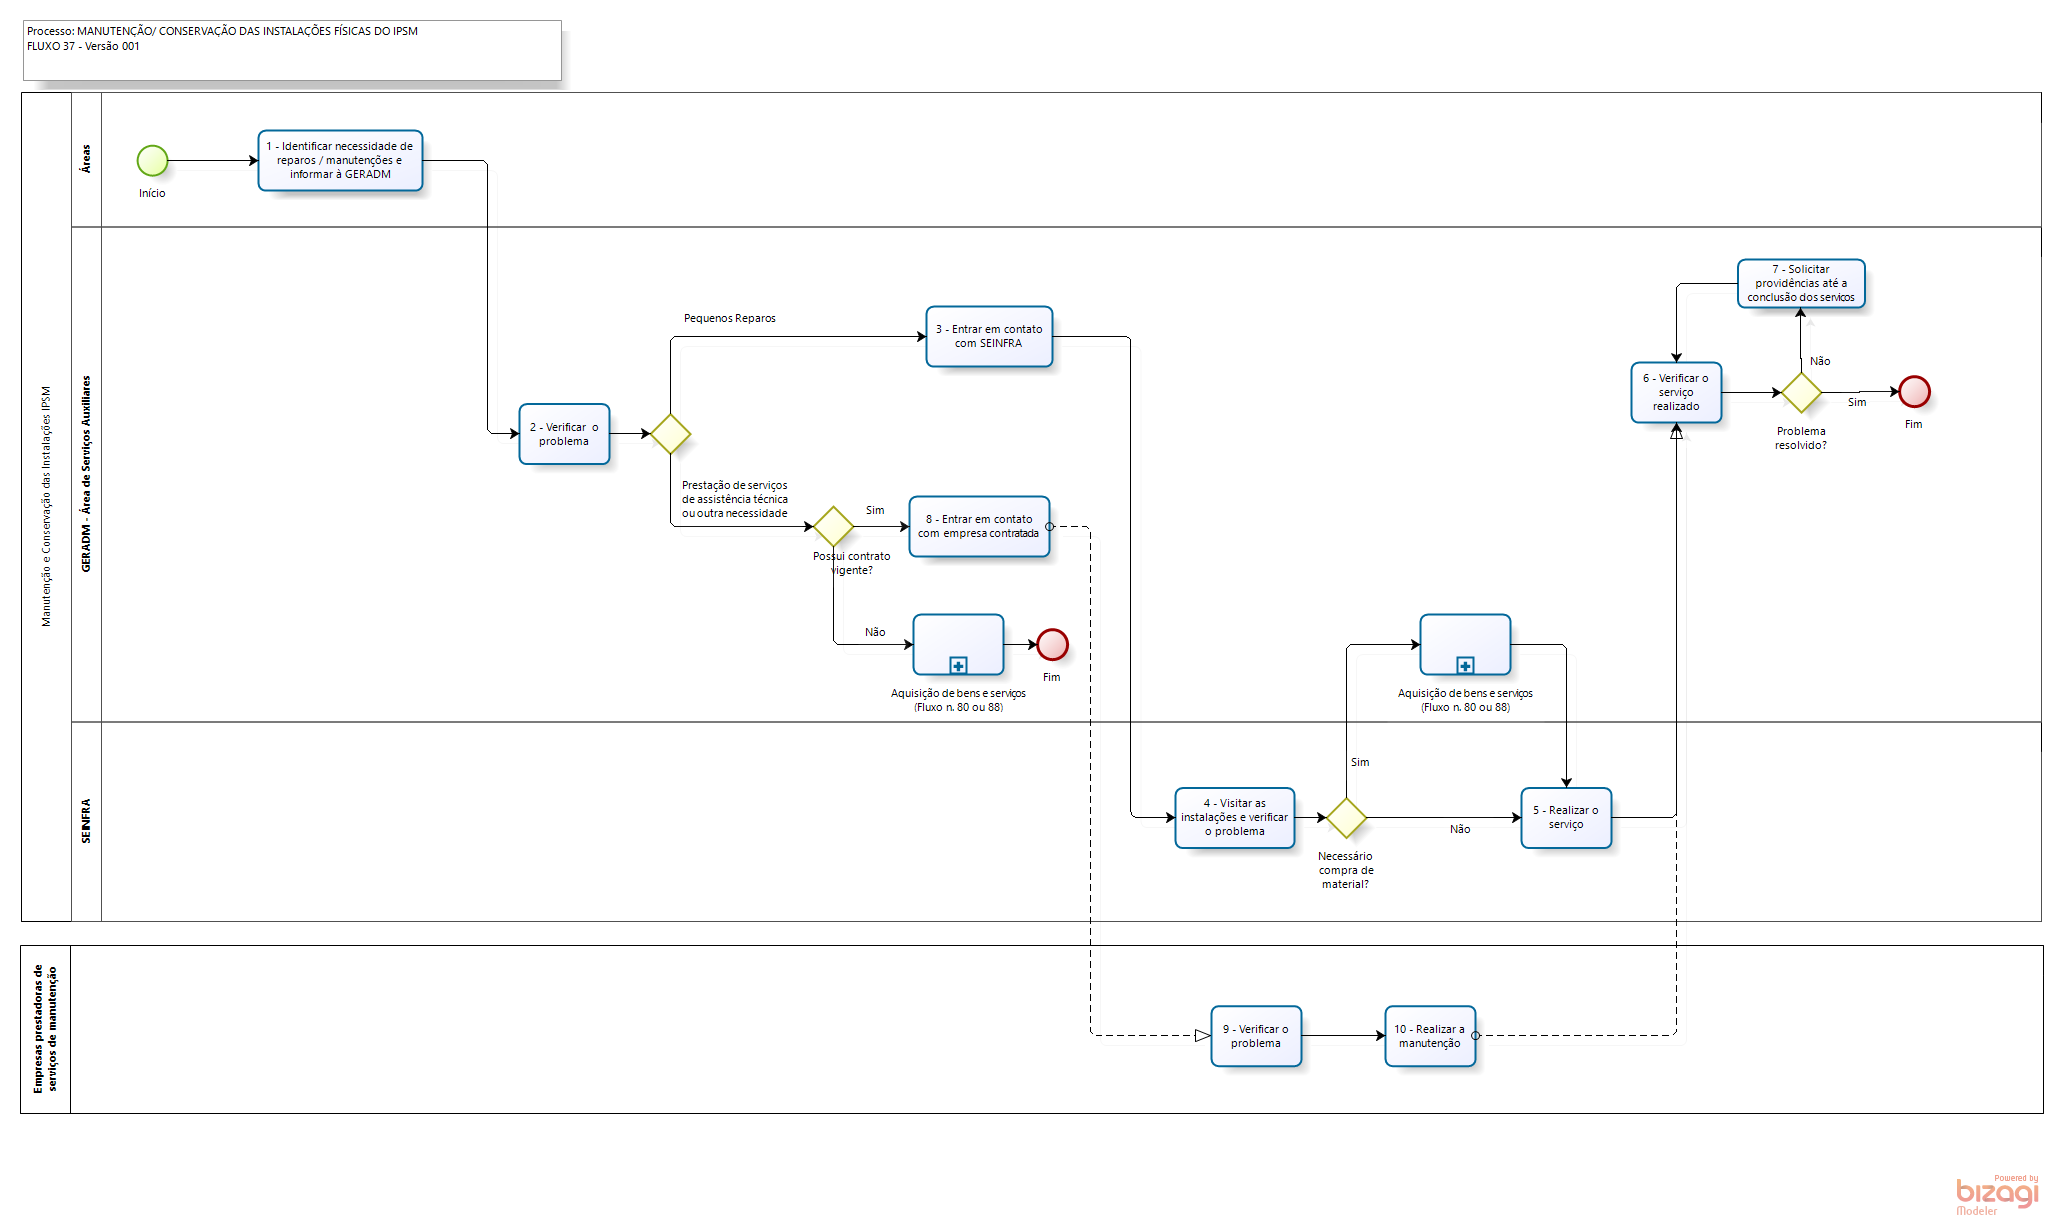Select task '4 - Visitar as instalações'
This screenshot has width=2063, height=1226.
coord(1234,818)
